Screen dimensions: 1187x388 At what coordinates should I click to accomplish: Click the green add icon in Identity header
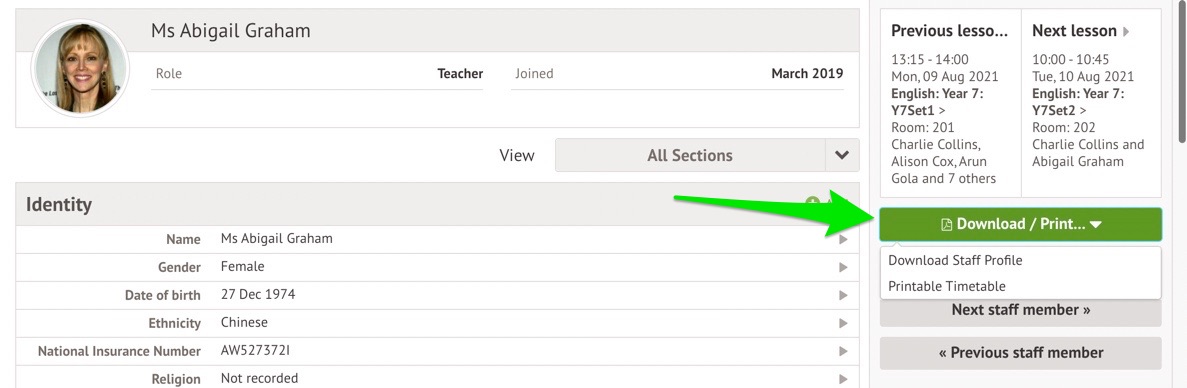813,203
